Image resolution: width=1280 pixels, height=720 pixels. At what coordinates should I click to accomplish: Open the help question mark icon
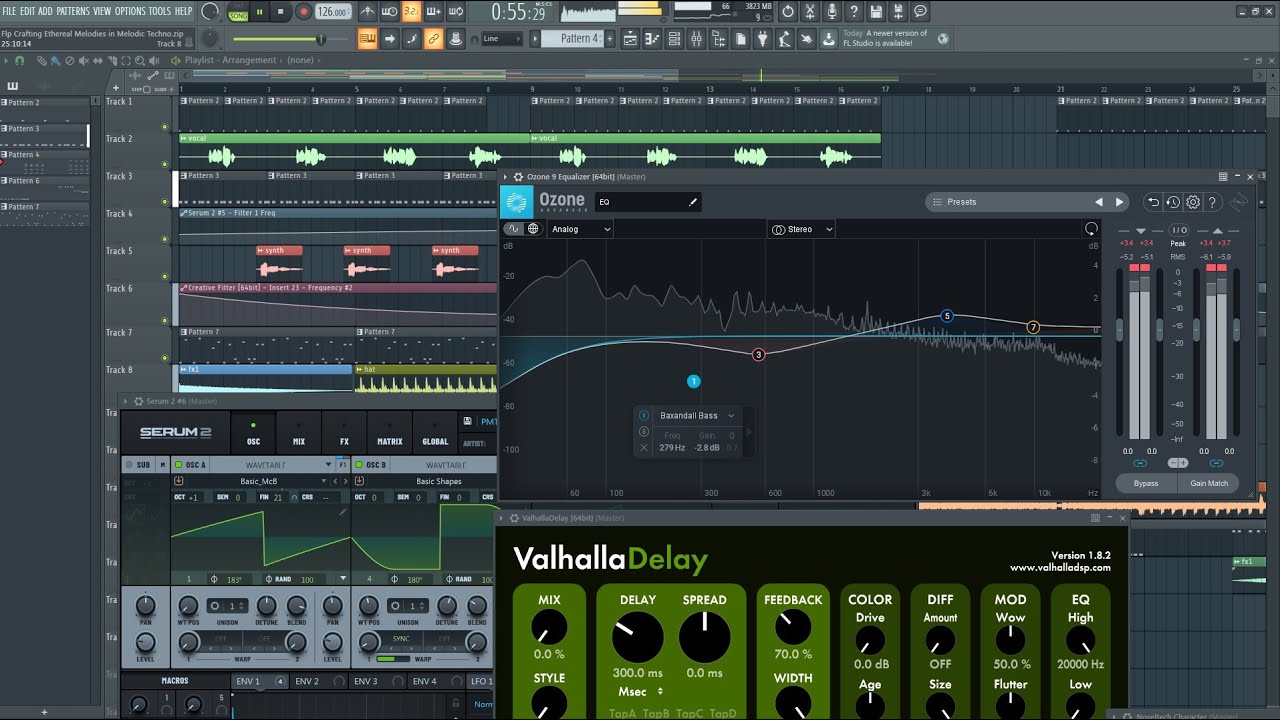pyautogui.click(x=854, y=12)
